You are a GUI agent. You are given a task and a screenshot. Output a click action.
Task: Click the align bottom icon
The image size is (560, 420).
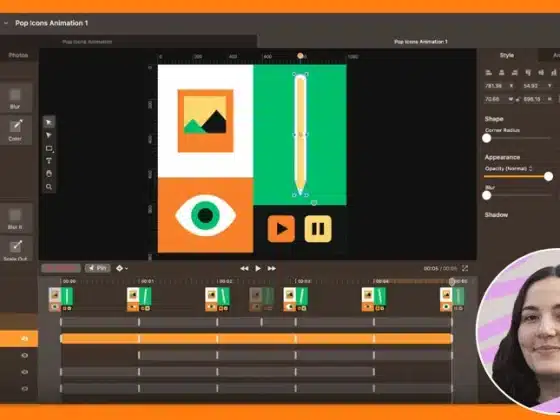[x=554, y=73]
